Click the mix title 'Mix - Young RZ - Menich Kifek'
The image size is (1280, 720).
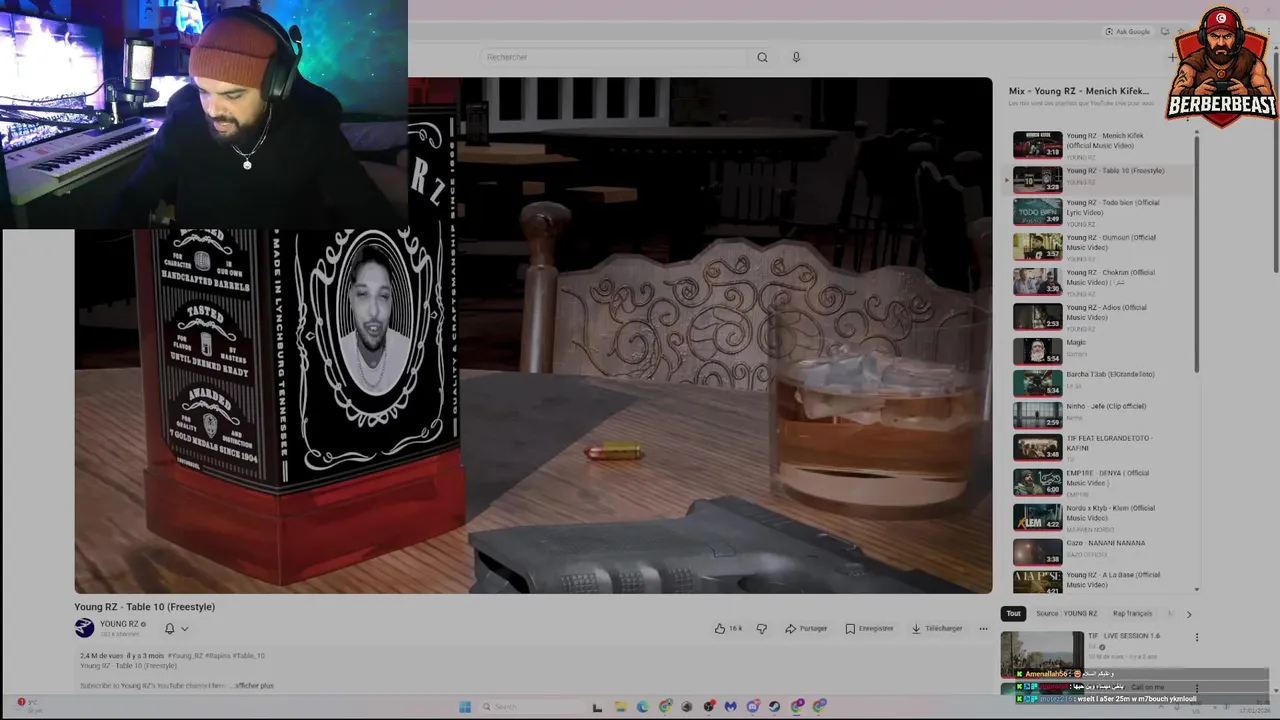(1078, 91)
